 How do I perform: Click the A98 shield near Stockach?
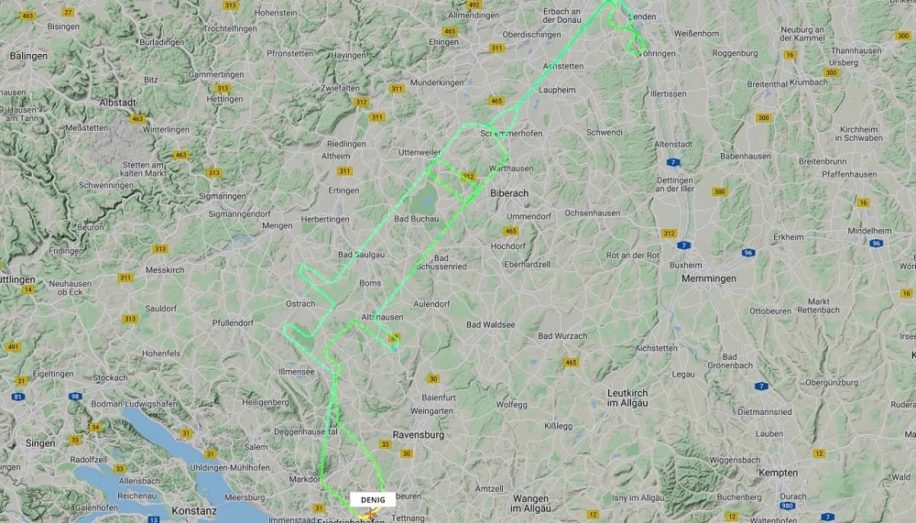click(75, 396)
